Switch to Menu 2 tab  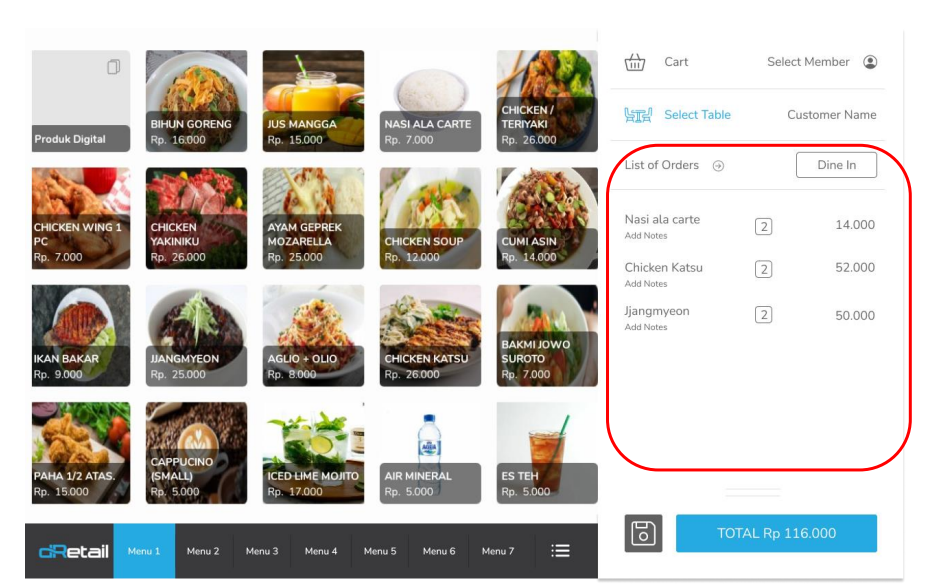[x=203, y=550]
